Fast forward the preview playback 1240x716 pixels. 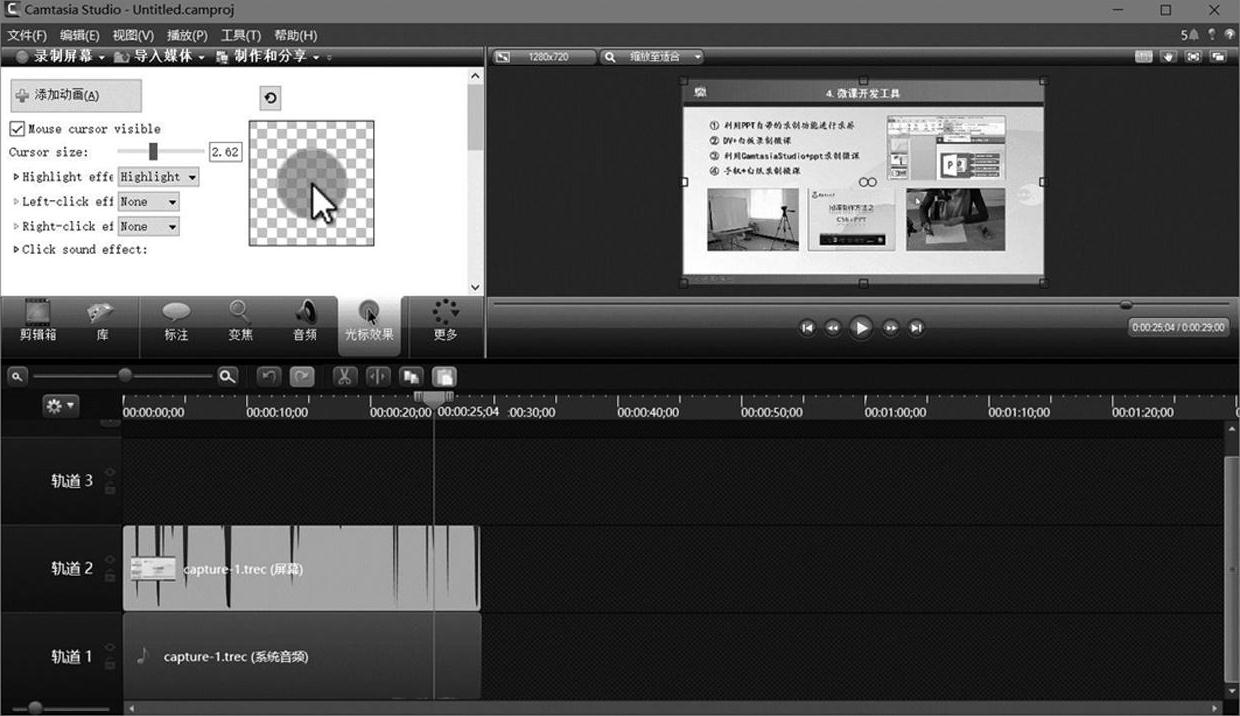coord(890,327)
